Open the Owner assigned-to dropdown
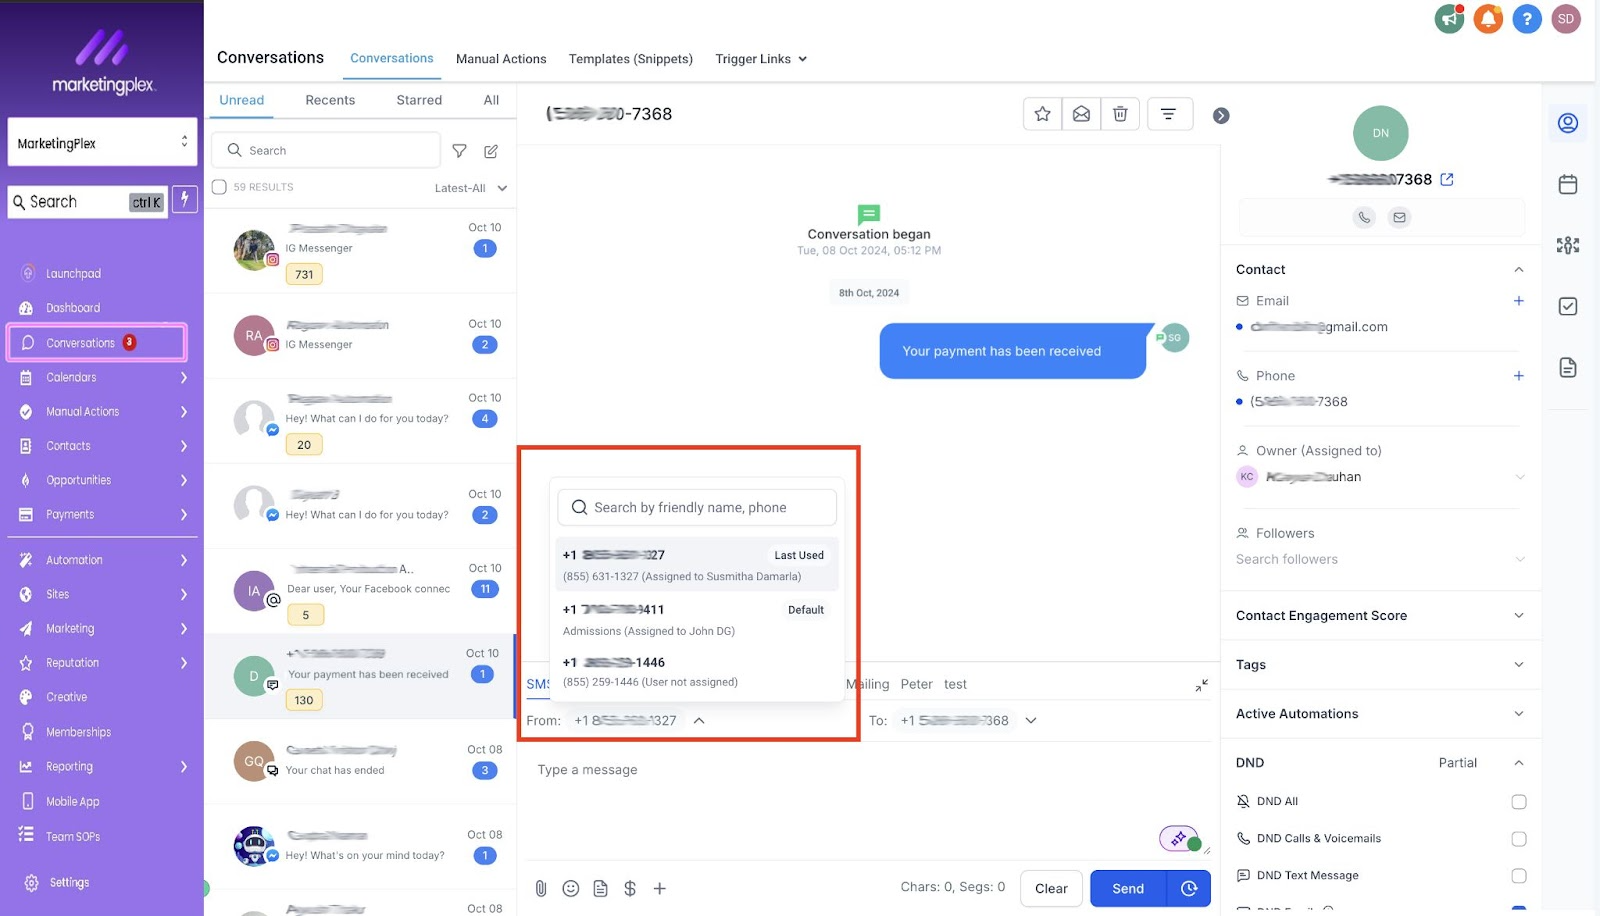 pos(1380,477)
